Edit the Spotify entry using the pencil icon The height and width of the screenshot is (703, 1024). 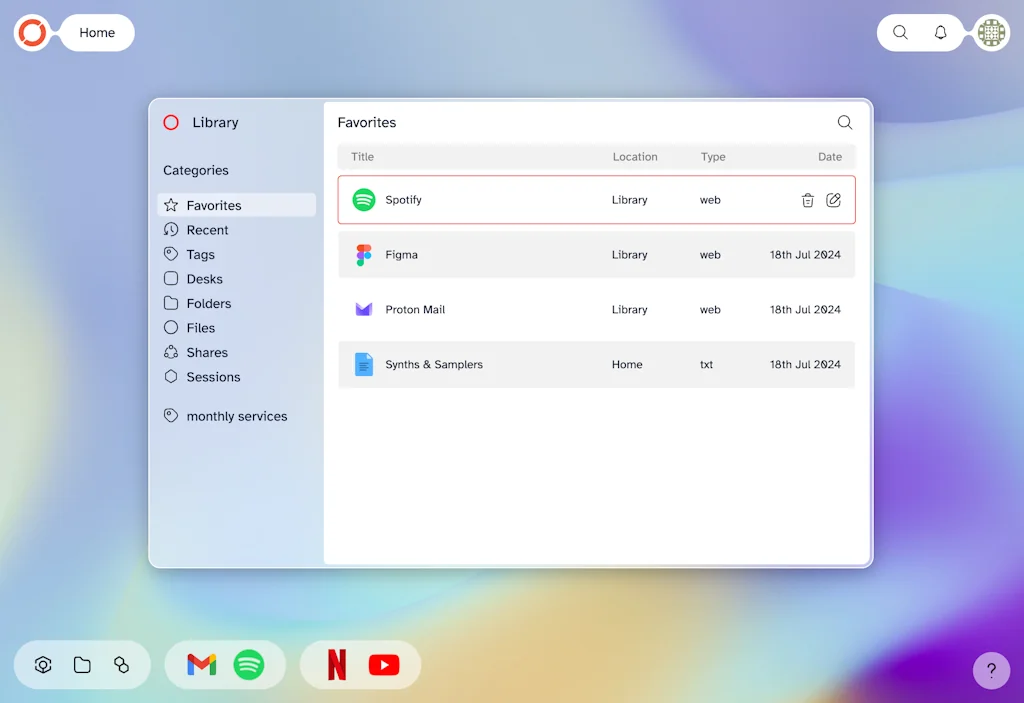pos(834,200)
